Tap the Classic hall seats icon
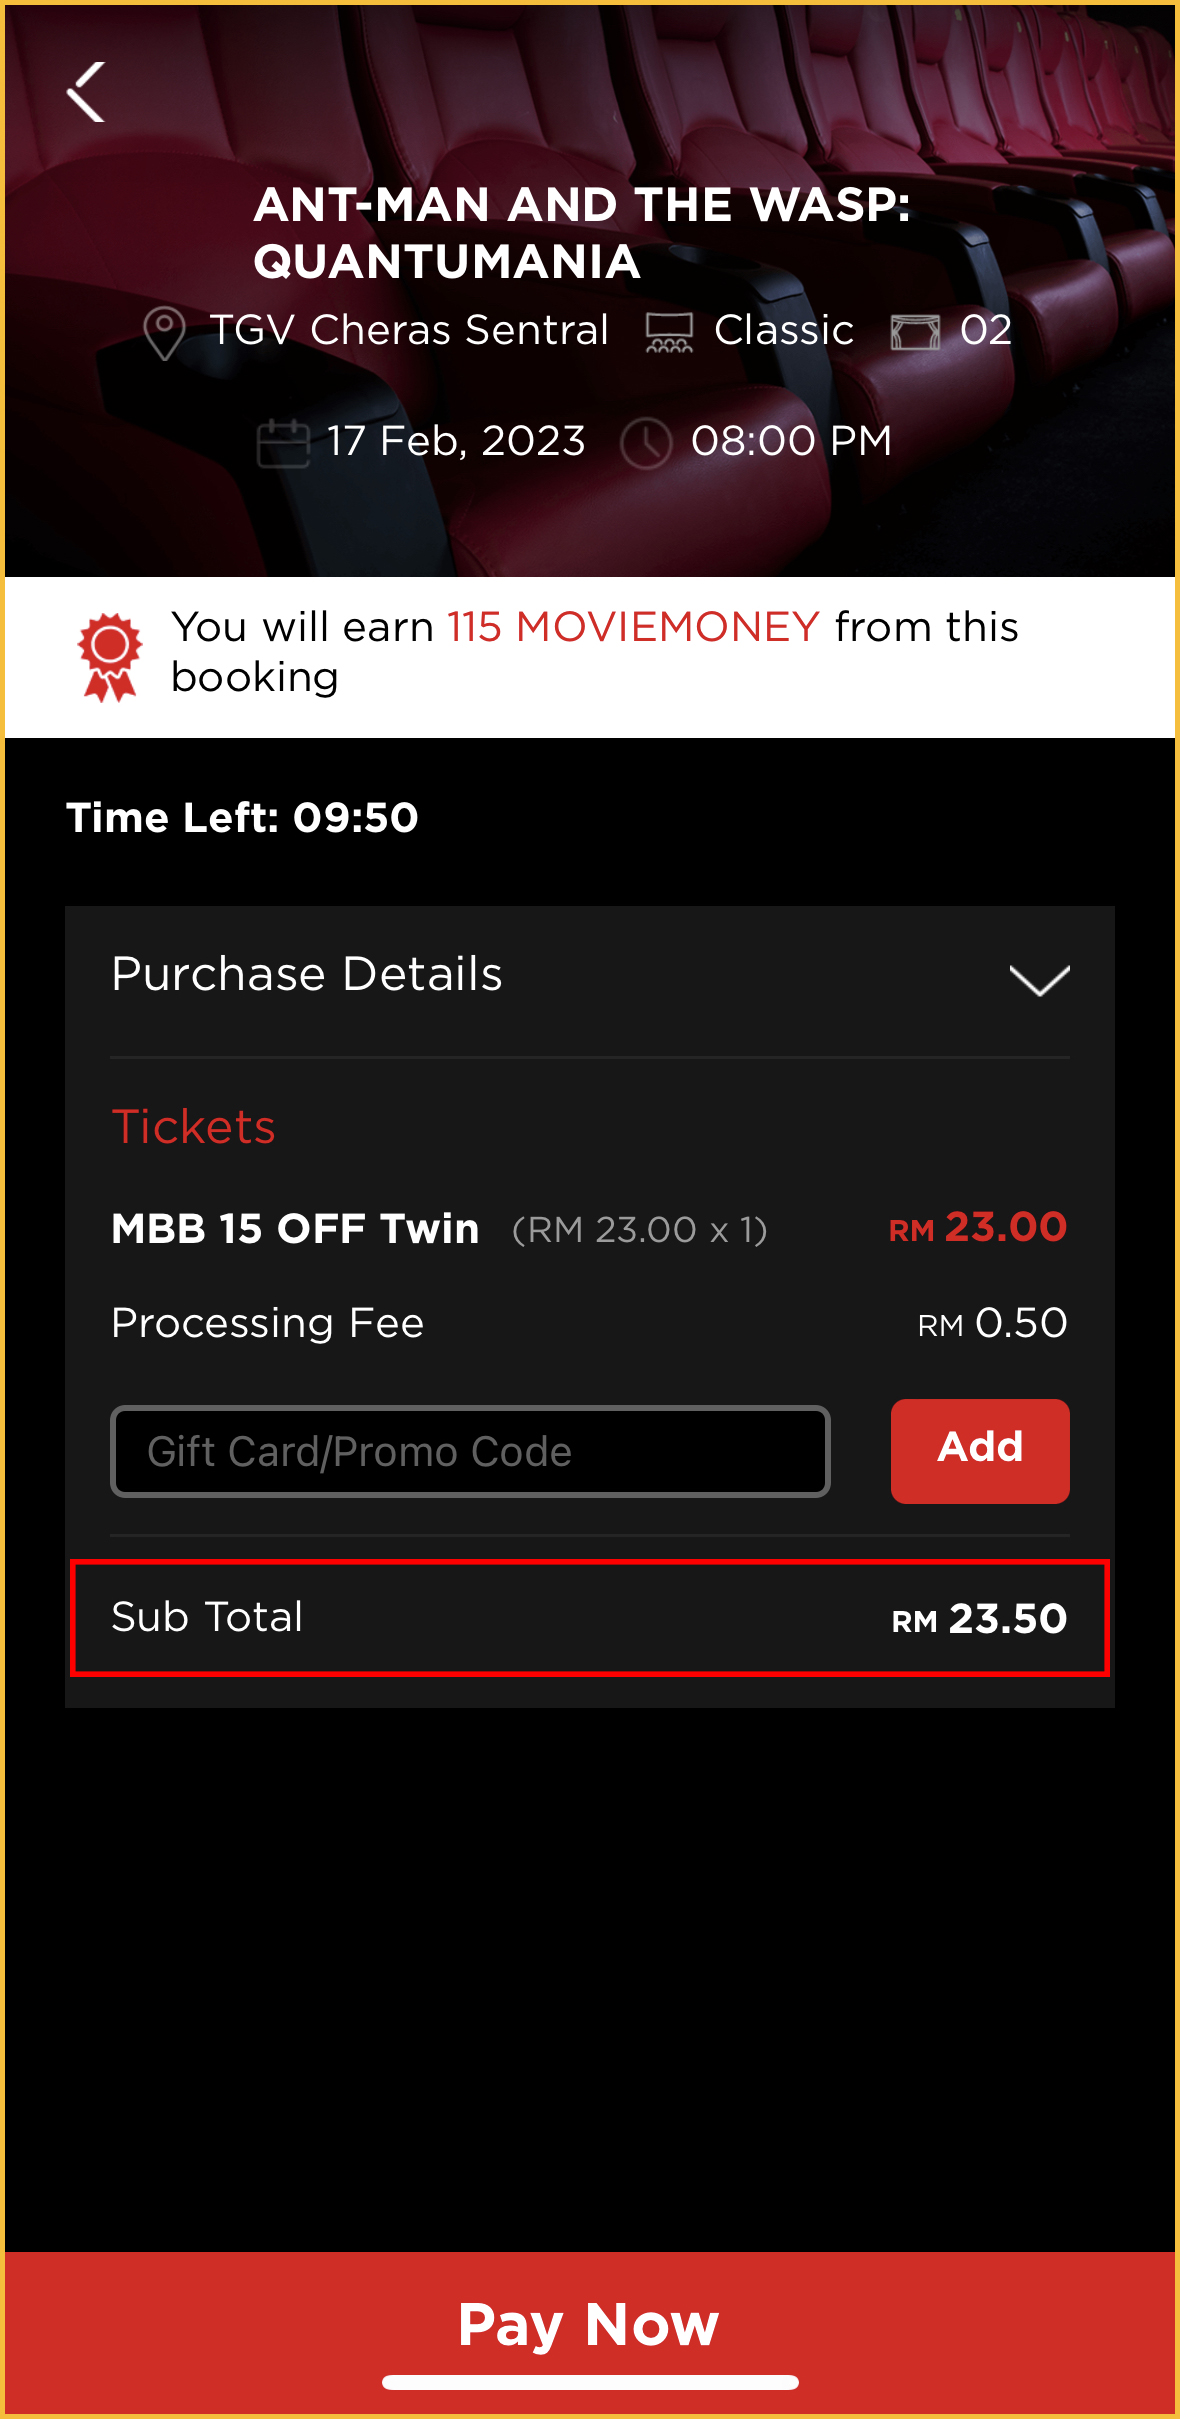 (669, 333)
